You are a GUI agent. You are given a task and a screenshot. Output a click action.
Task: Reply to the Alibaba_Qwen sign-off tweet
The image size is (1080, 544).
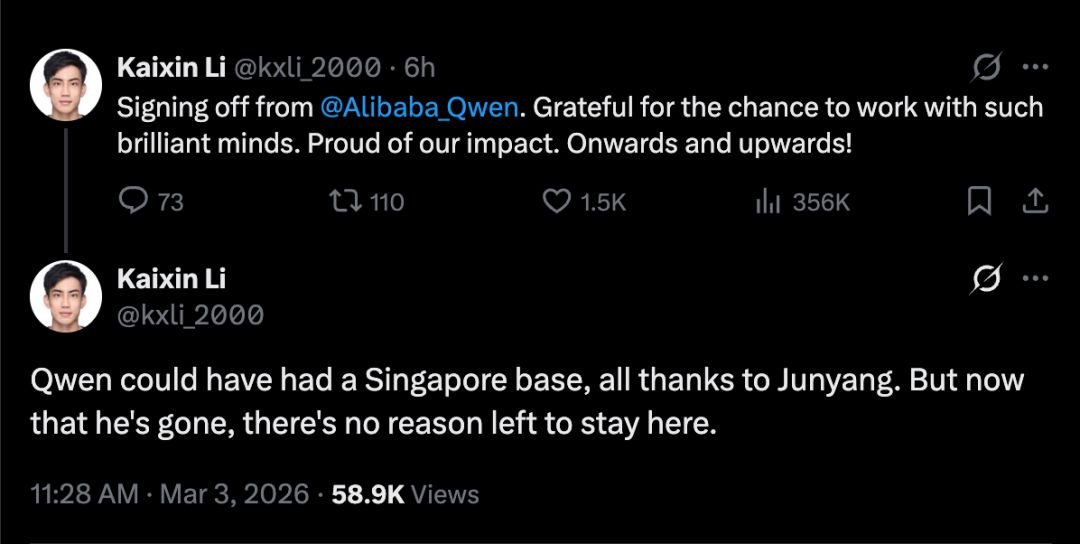coord(134,202)
